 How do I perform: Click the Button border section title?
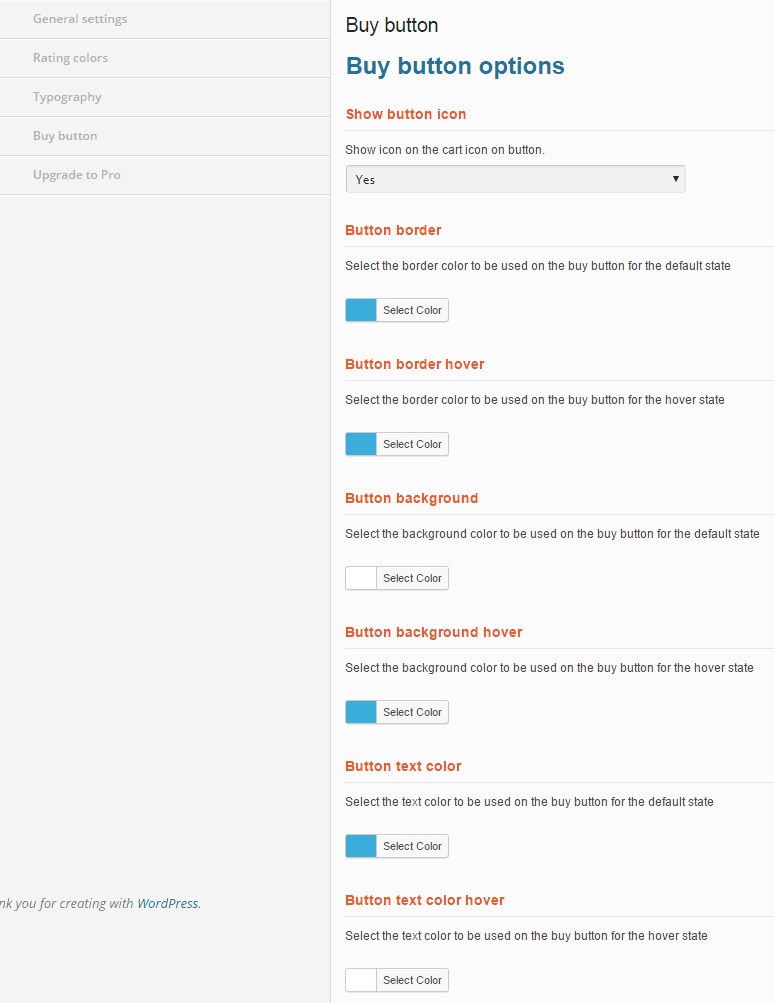point(393,230)
